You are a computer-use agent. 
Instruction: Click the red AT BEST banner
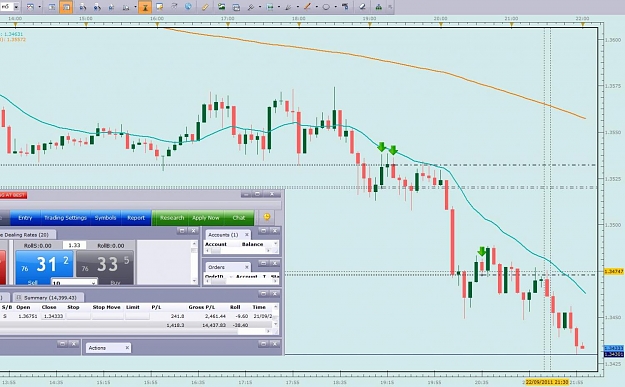click(13, 195)
